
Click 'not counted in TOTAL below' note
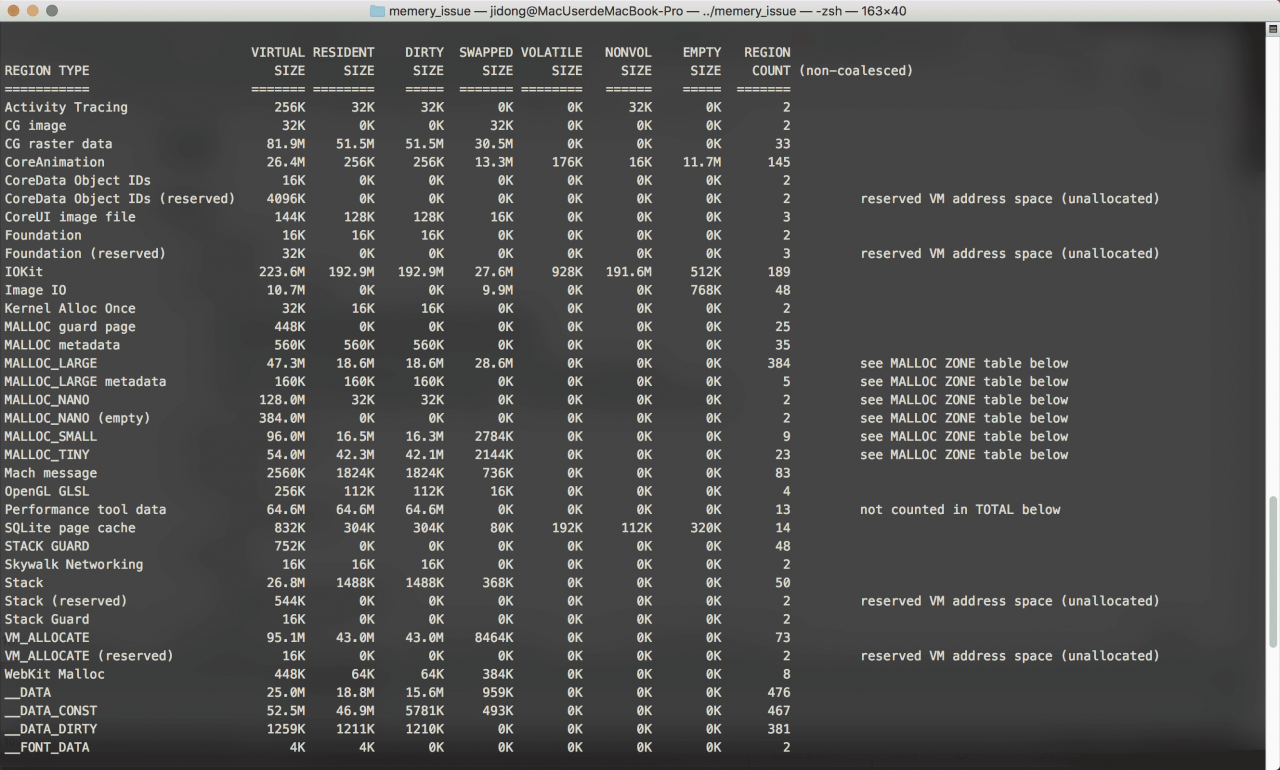coord(960,509)
